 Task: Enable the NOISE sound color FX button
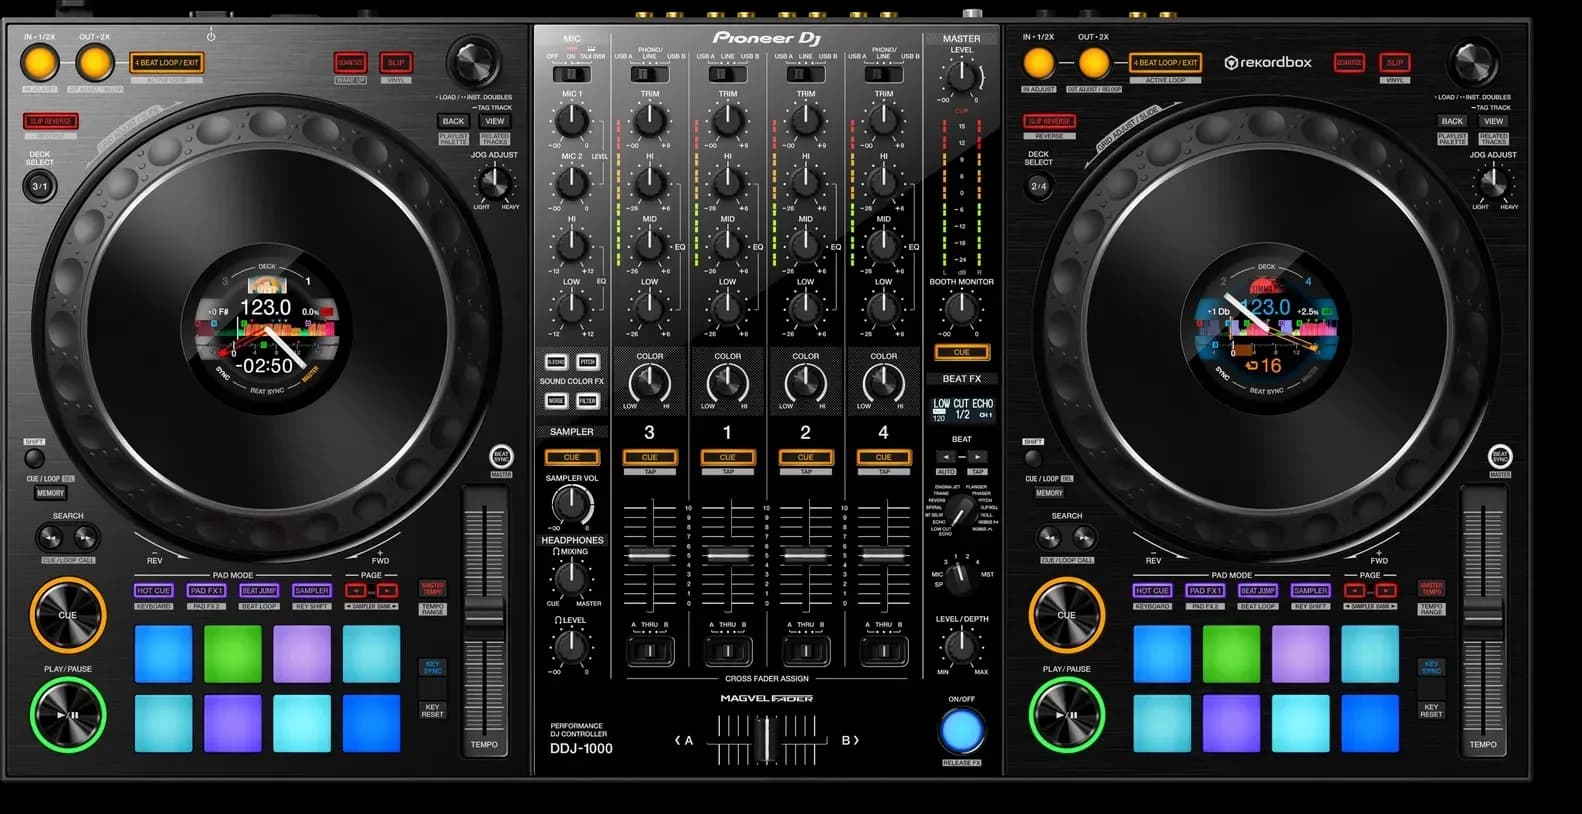coord(556,401)
